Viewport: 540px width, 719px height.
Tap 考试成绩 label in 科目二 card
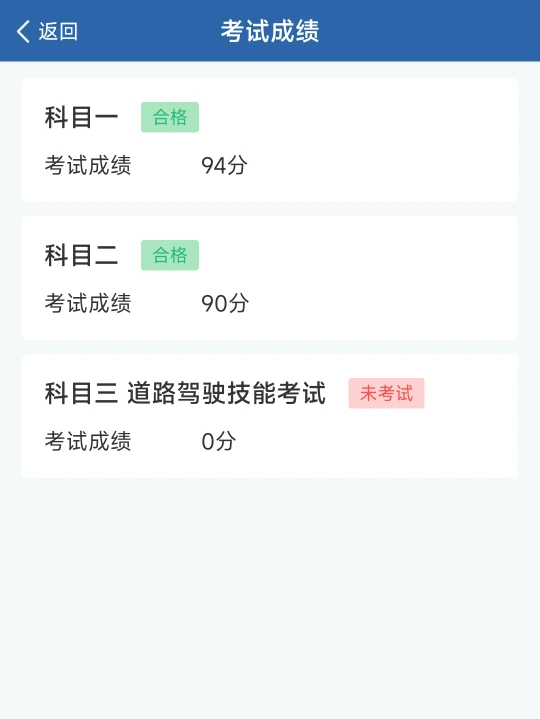(88, 303)
